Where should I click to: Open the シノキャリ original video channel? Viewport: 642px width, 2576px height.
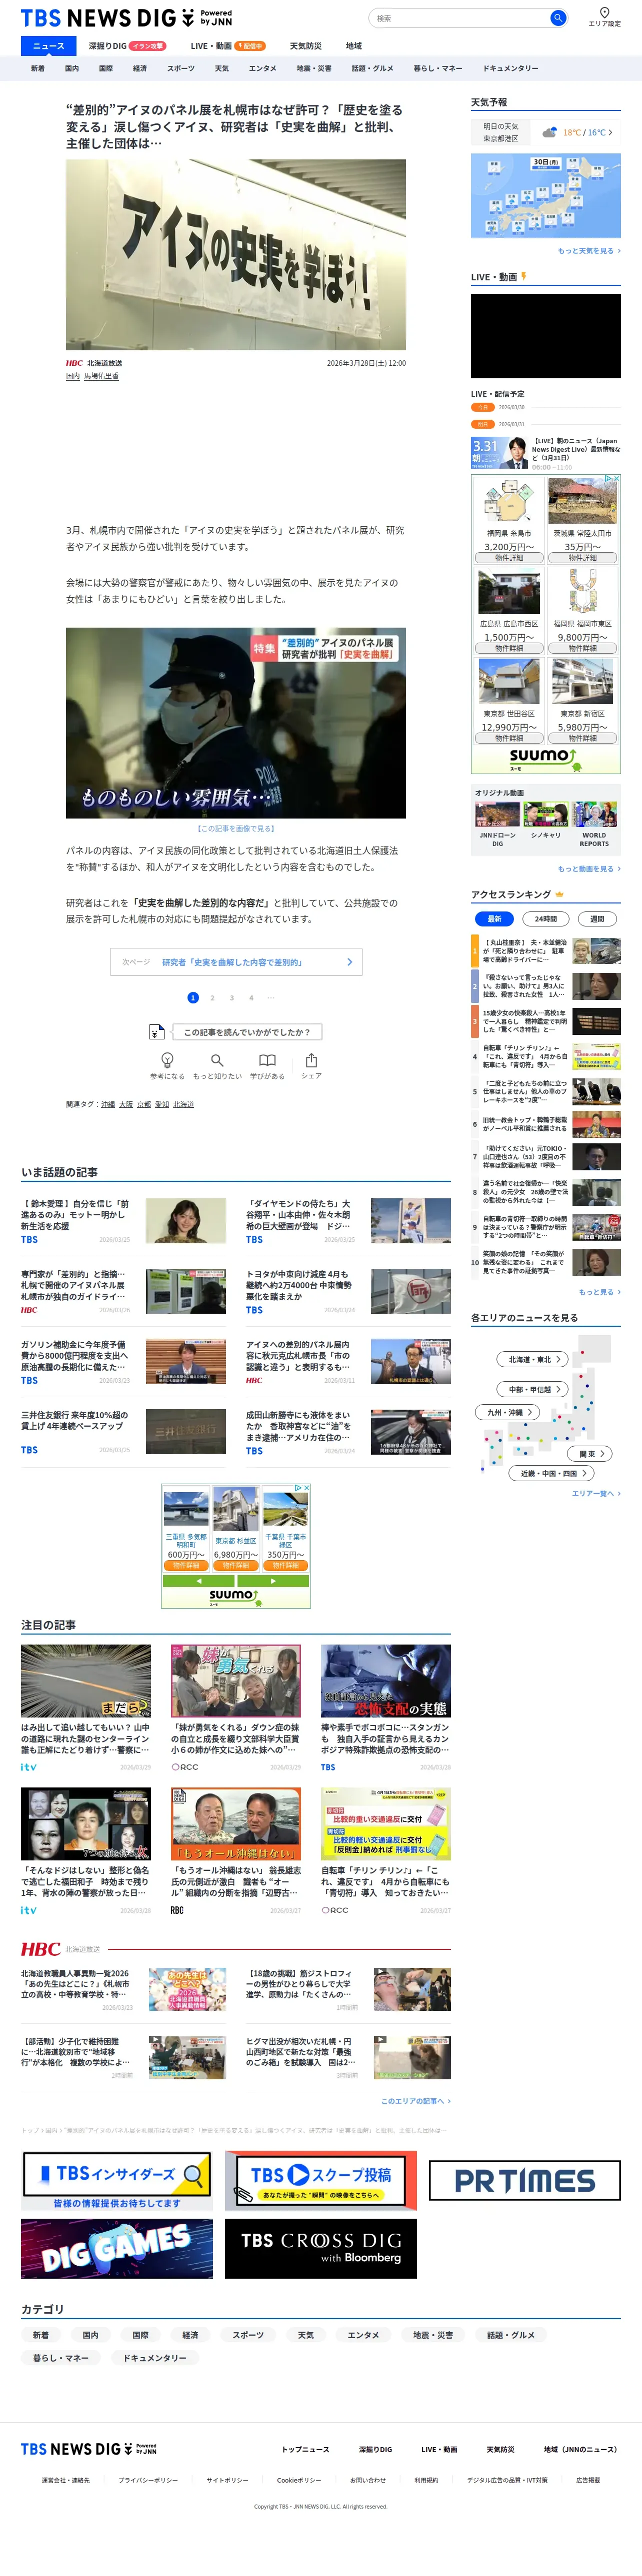coord(545,820)
